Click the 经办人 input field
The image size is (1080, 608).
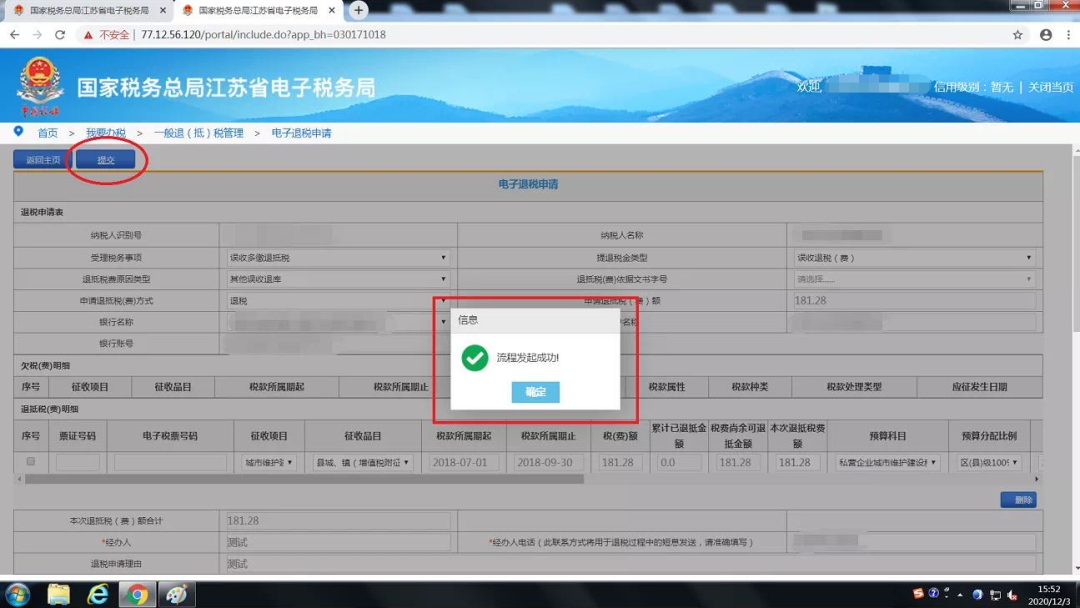point(338,542)
